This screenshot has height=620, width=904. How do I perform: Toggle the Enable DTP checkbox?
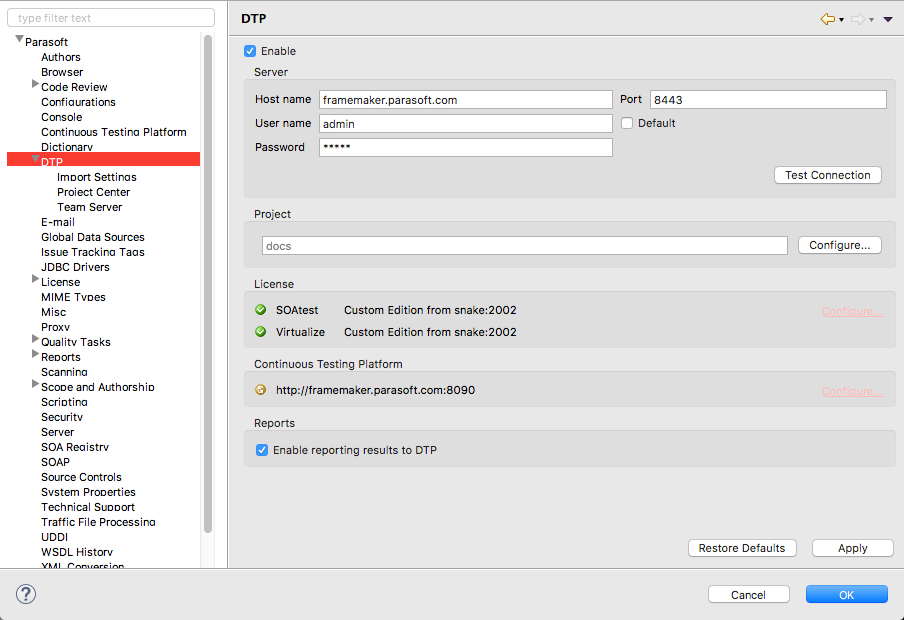pos(250,51)
